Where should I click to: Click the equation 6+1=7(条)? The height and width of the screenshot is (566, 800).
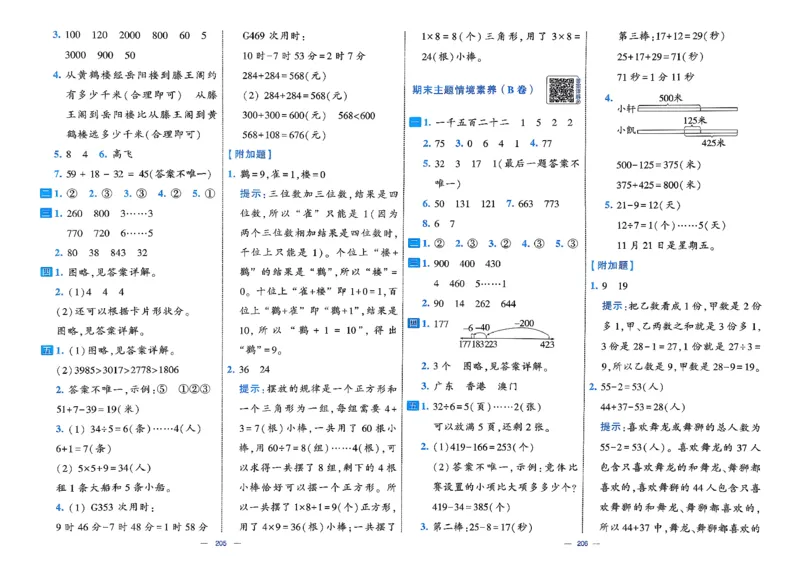pos(83,449)
